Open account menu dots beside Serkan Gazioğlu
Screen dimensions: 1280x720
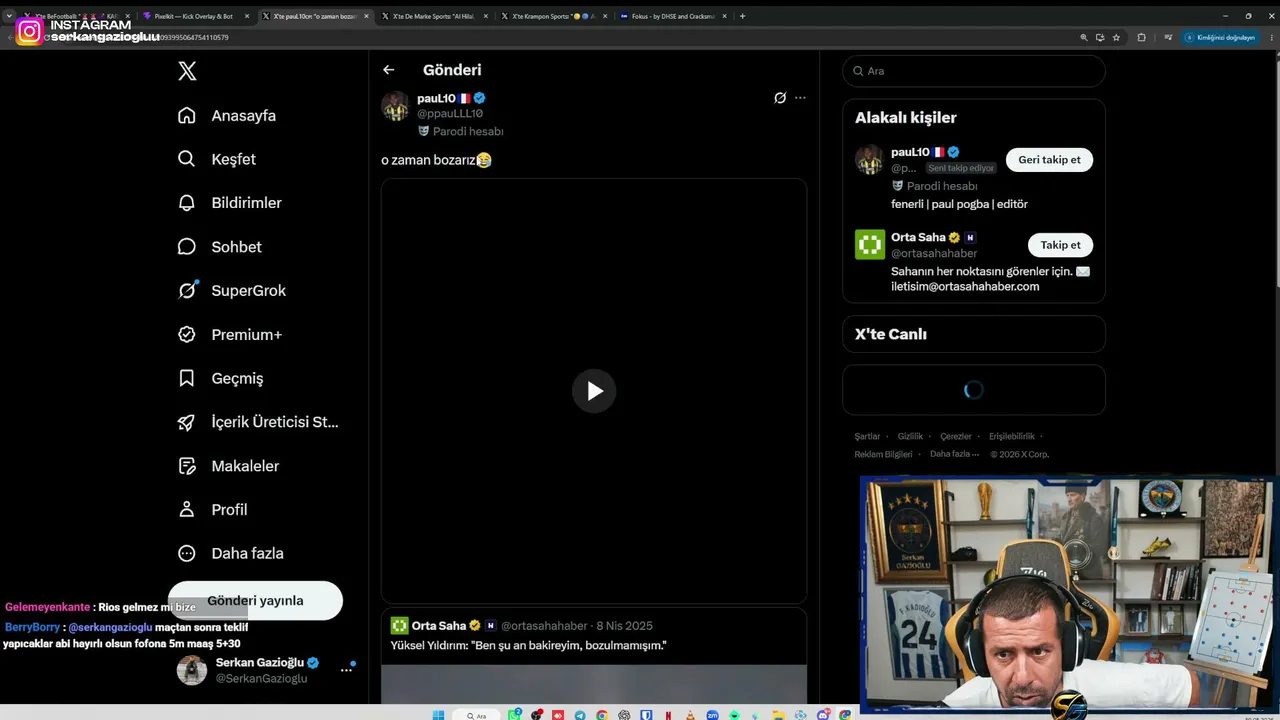click(346, 670)
